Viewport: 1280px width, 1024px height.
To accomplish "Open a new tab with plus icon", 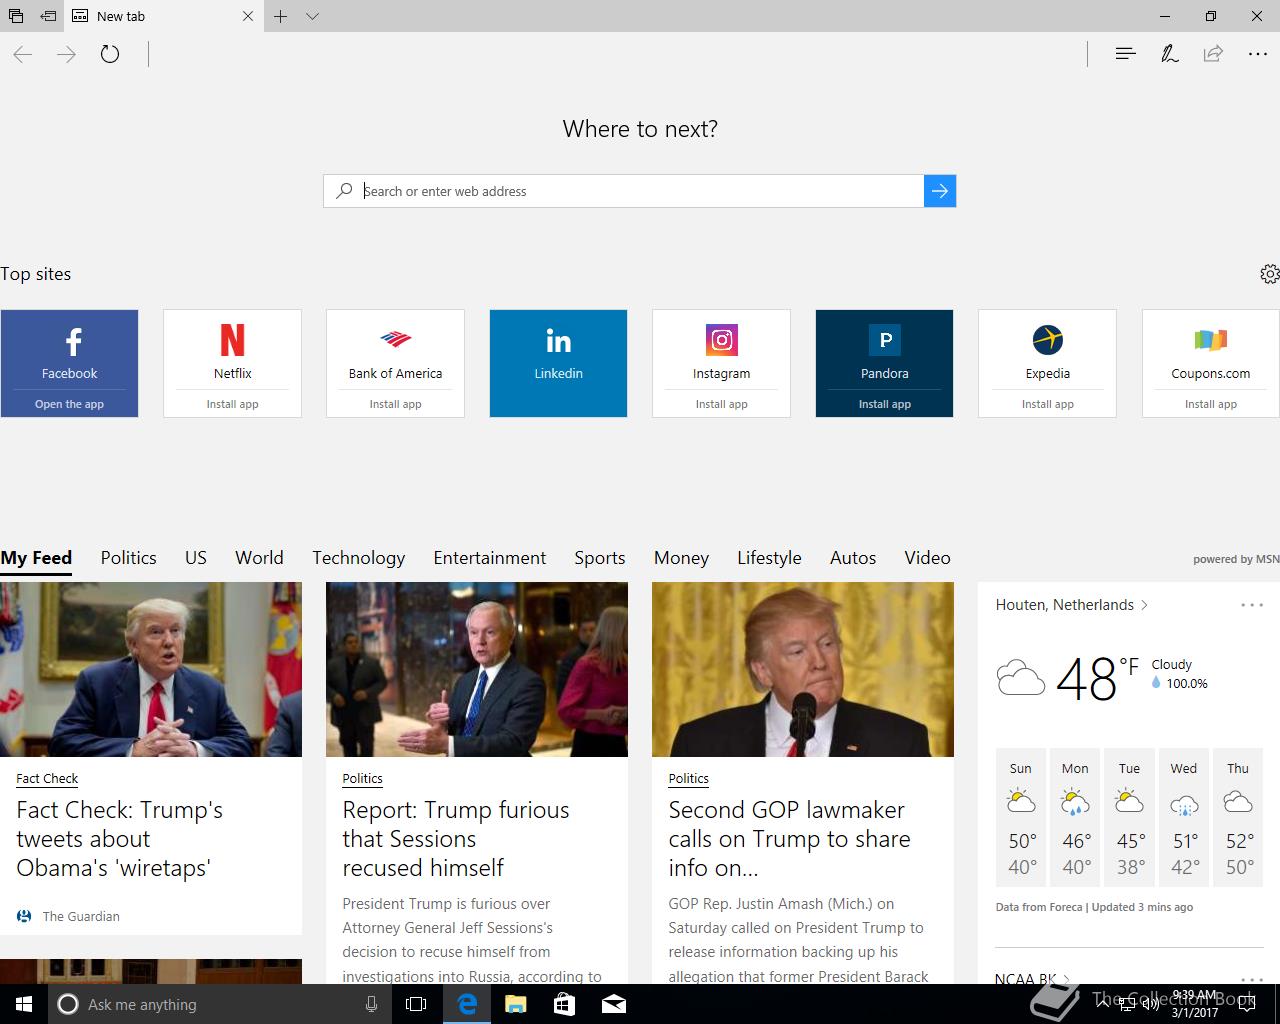I will (281, 16).
